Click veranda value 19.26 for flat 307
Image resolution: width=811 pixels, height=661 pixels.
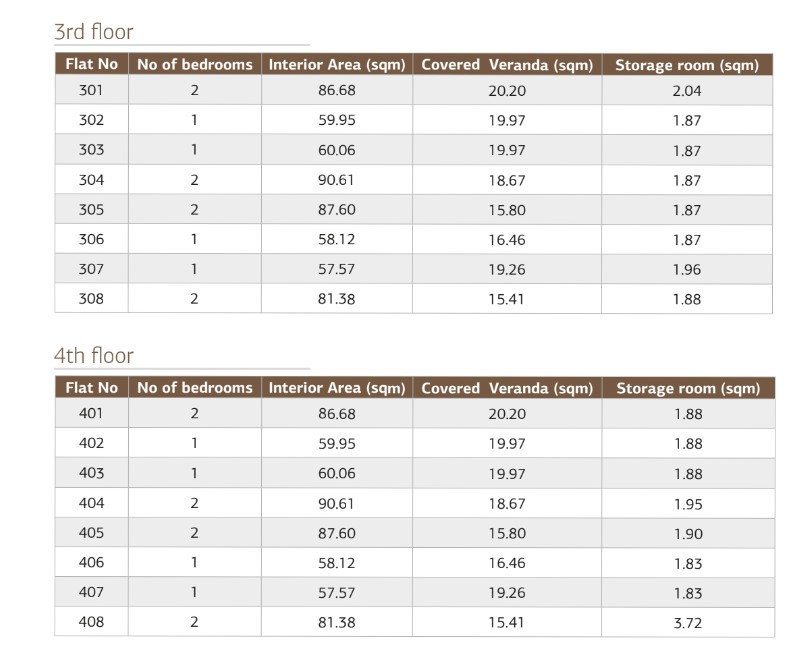click(x=507, y=269)
